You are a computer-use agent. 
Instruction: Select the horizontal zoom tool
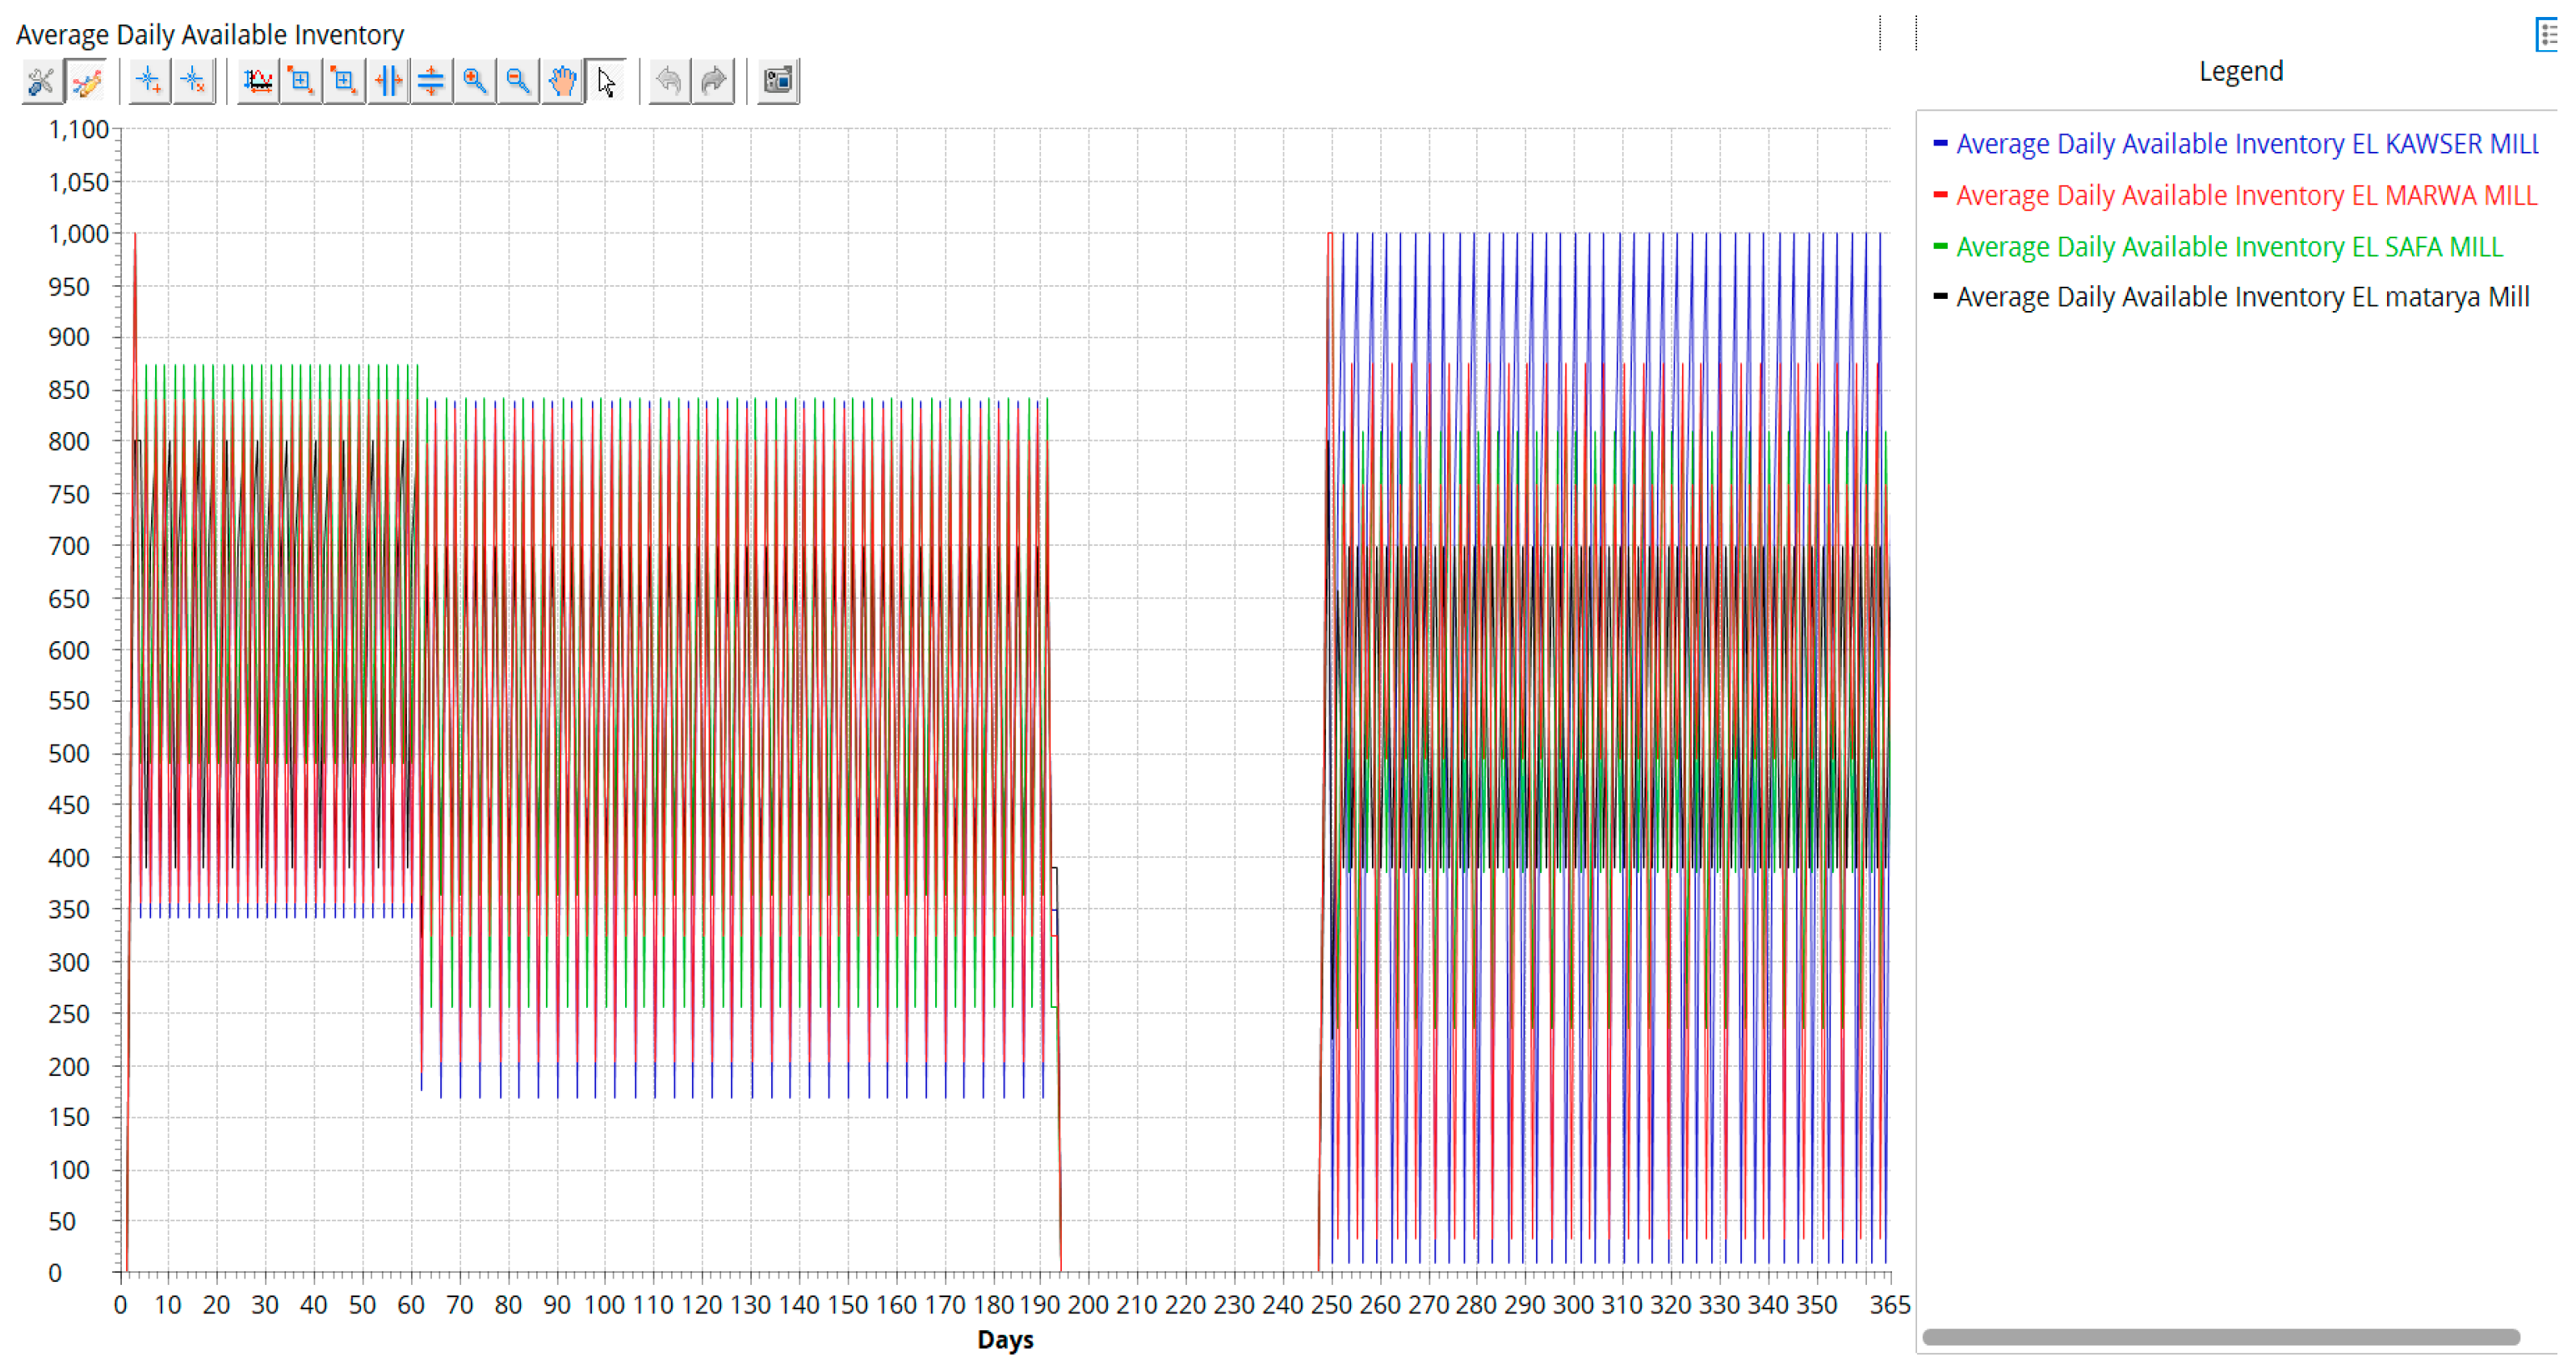click(x=388, y=81)
